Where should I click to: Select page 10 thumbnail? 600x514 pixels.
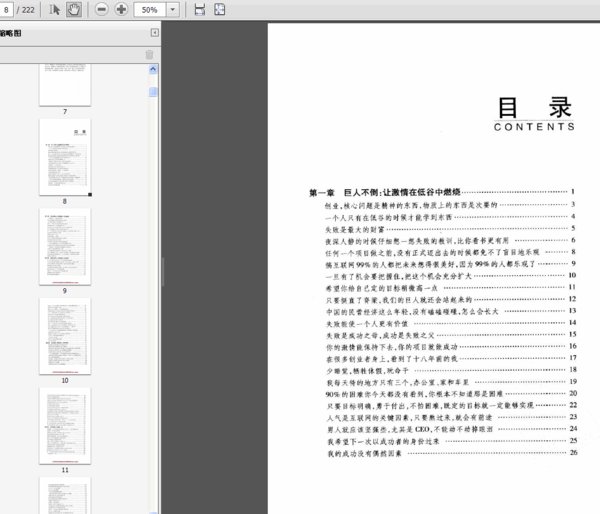pyautogui.click(x=65, y=336)
